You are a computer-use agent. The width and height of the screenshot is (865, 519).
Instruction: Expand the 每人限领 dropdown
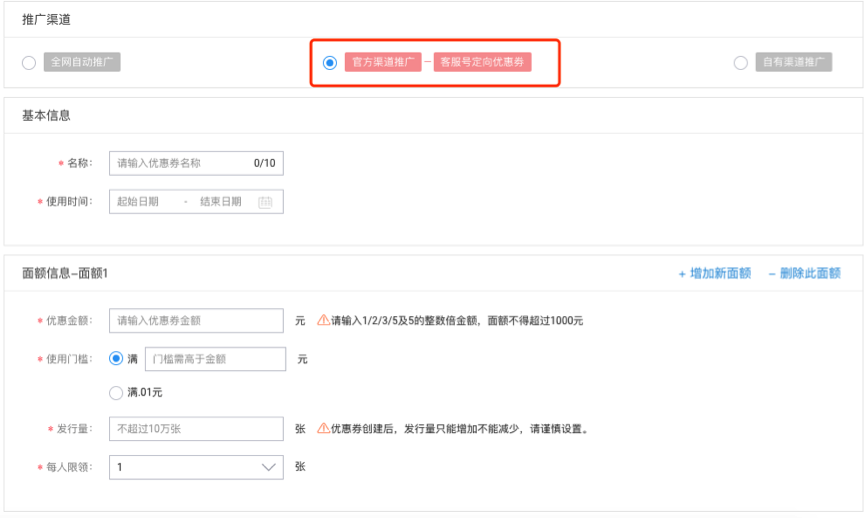(x=196, y=467)
